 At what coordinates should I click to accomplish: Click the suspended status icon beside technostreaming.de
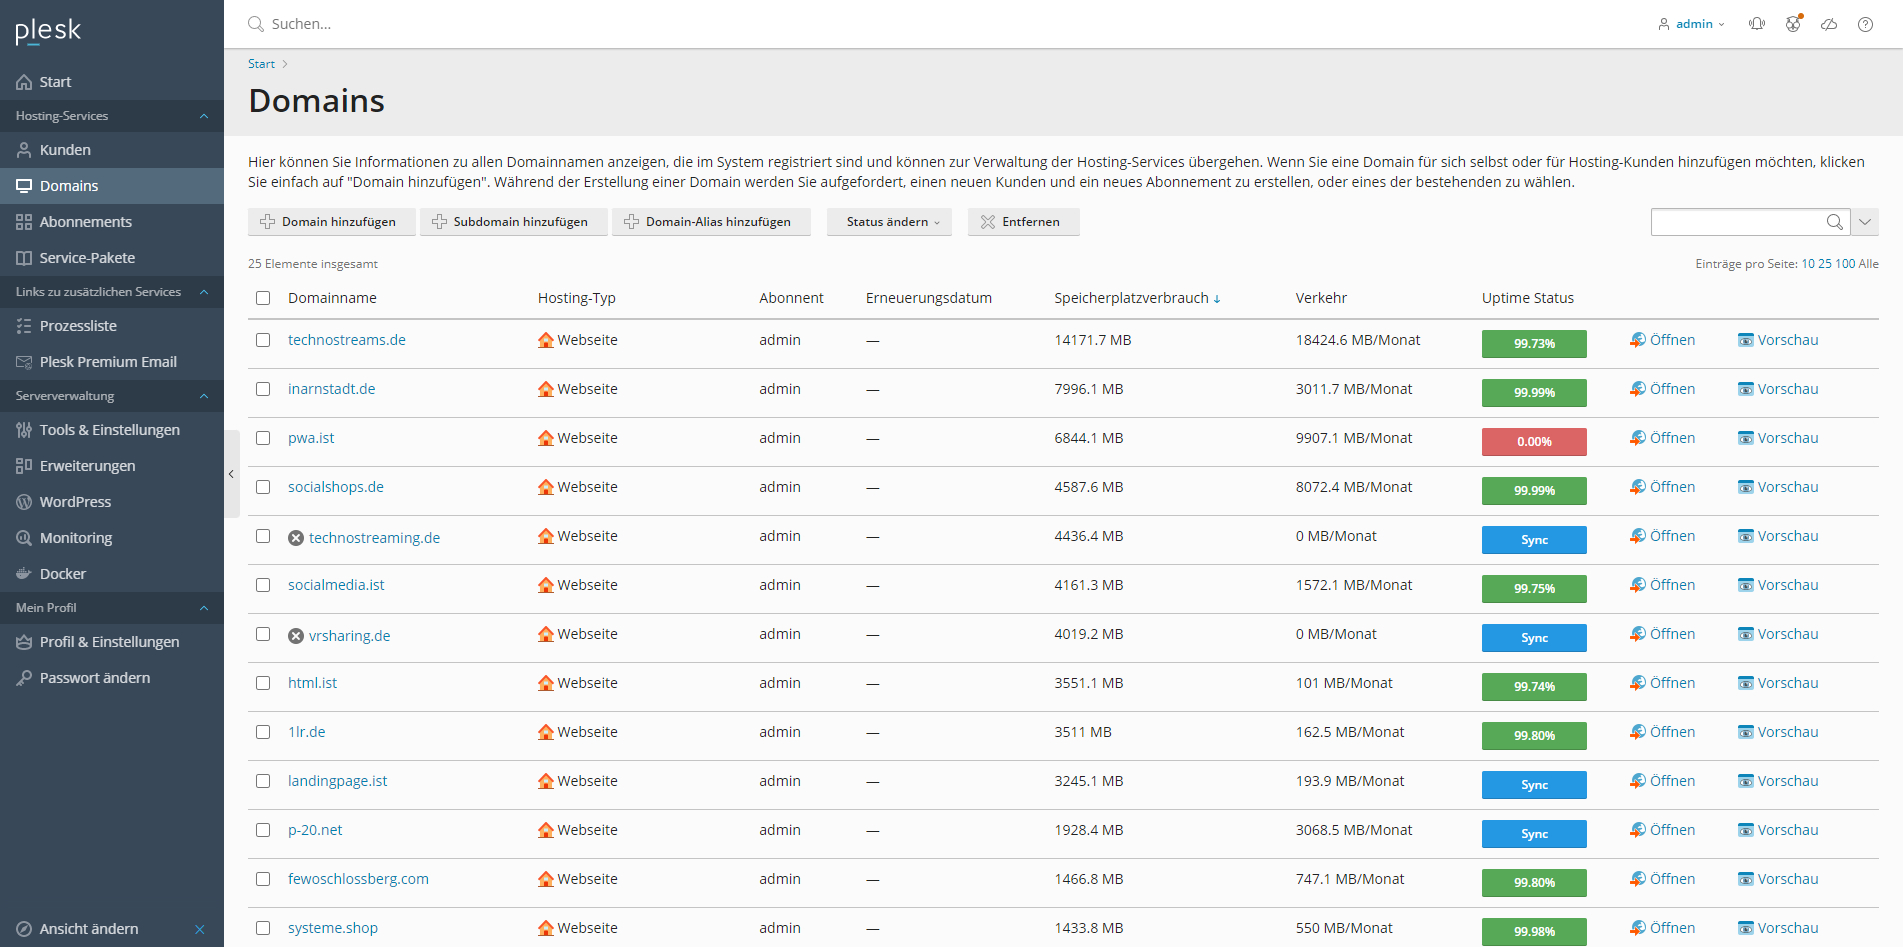296,538
